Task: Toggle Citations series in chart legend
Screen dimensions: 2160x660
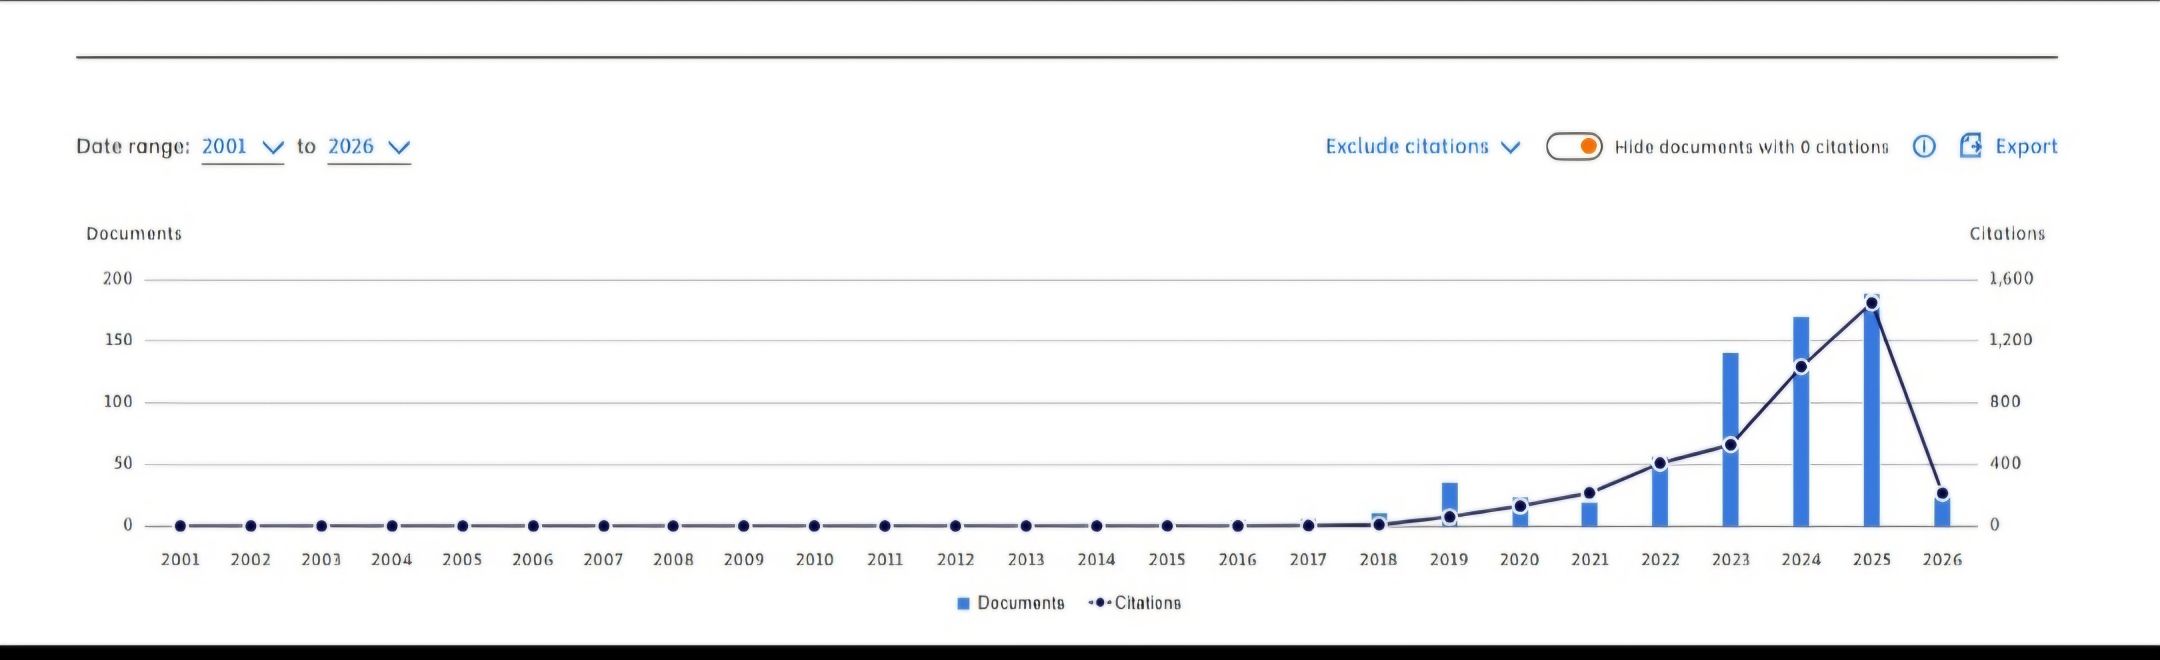Action: [1135, 603]
